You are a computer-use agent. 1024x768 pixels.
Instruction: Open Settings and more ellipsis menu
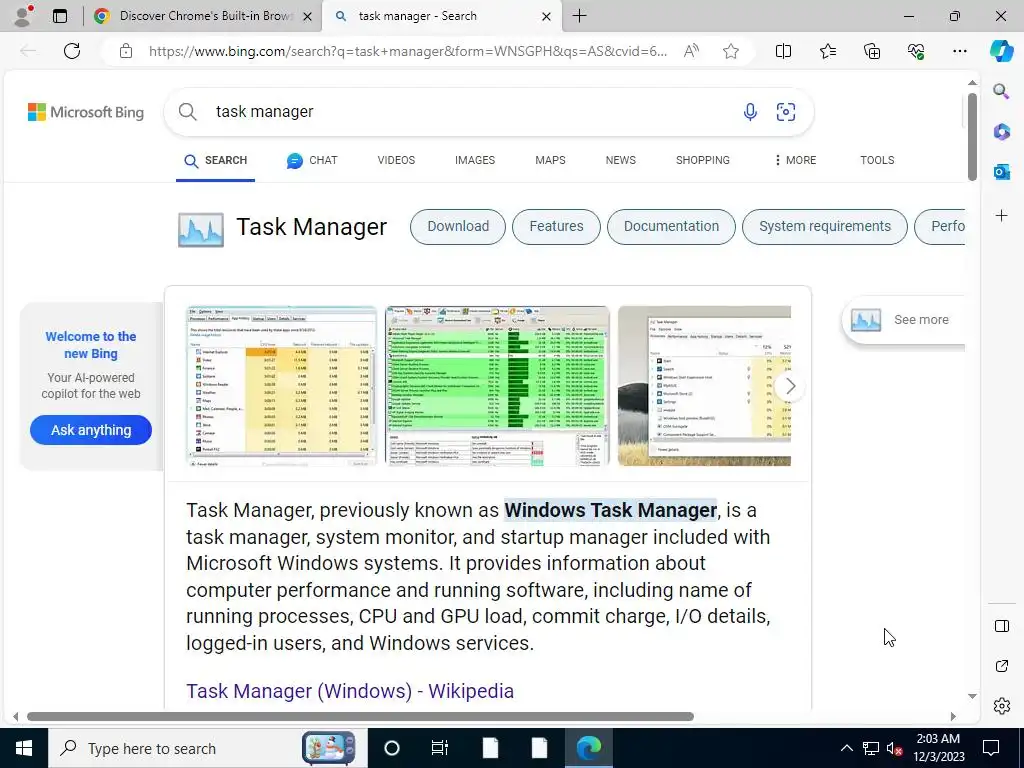(x=959, y=51)
